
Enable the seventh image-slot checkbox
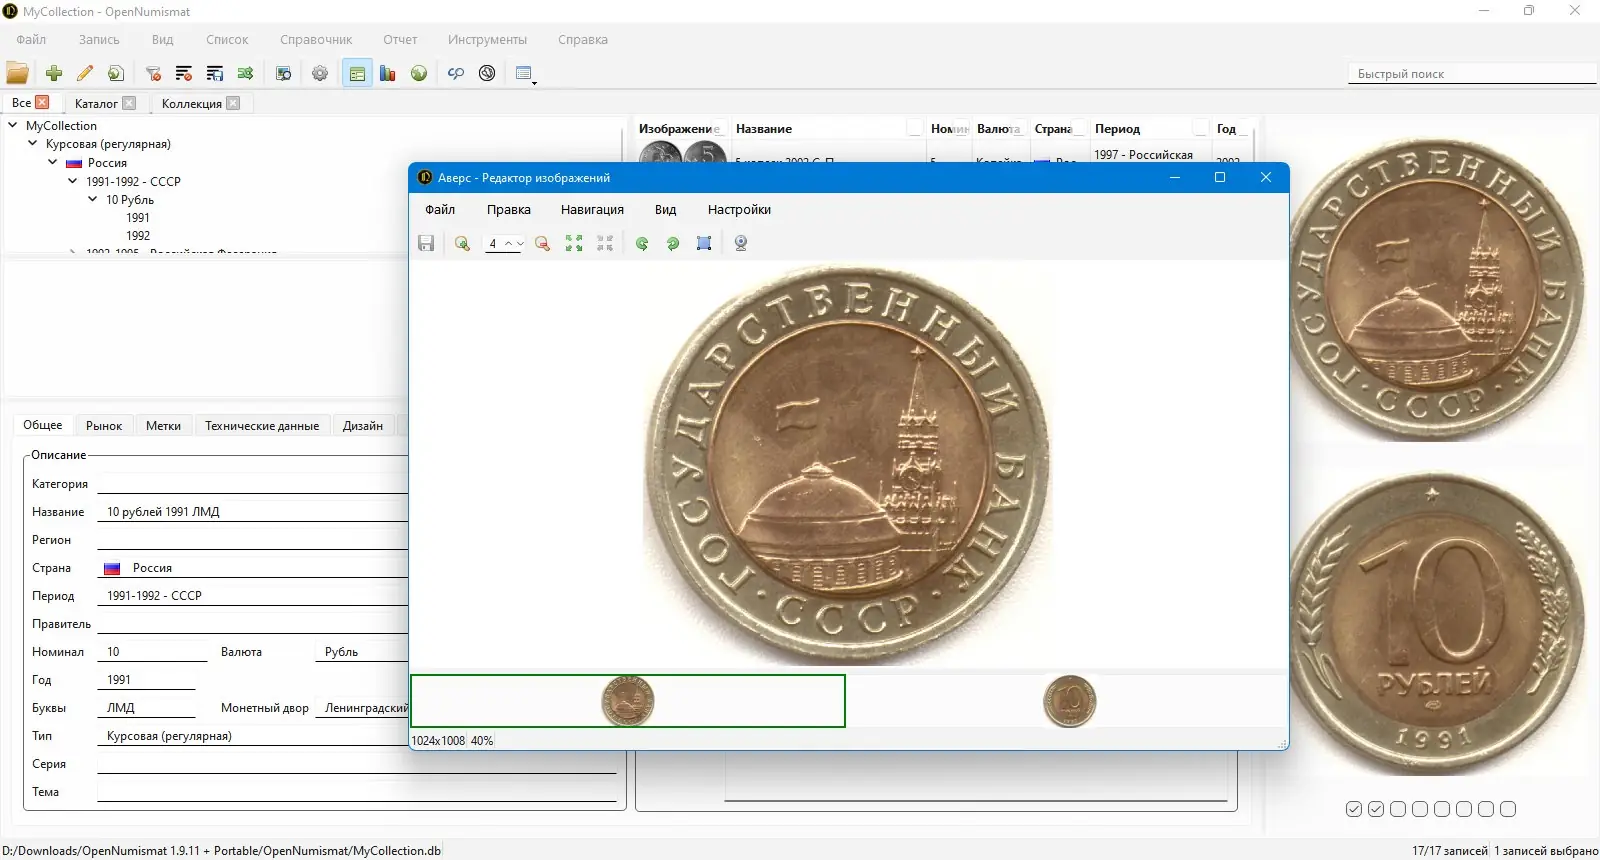(1486, 809)
